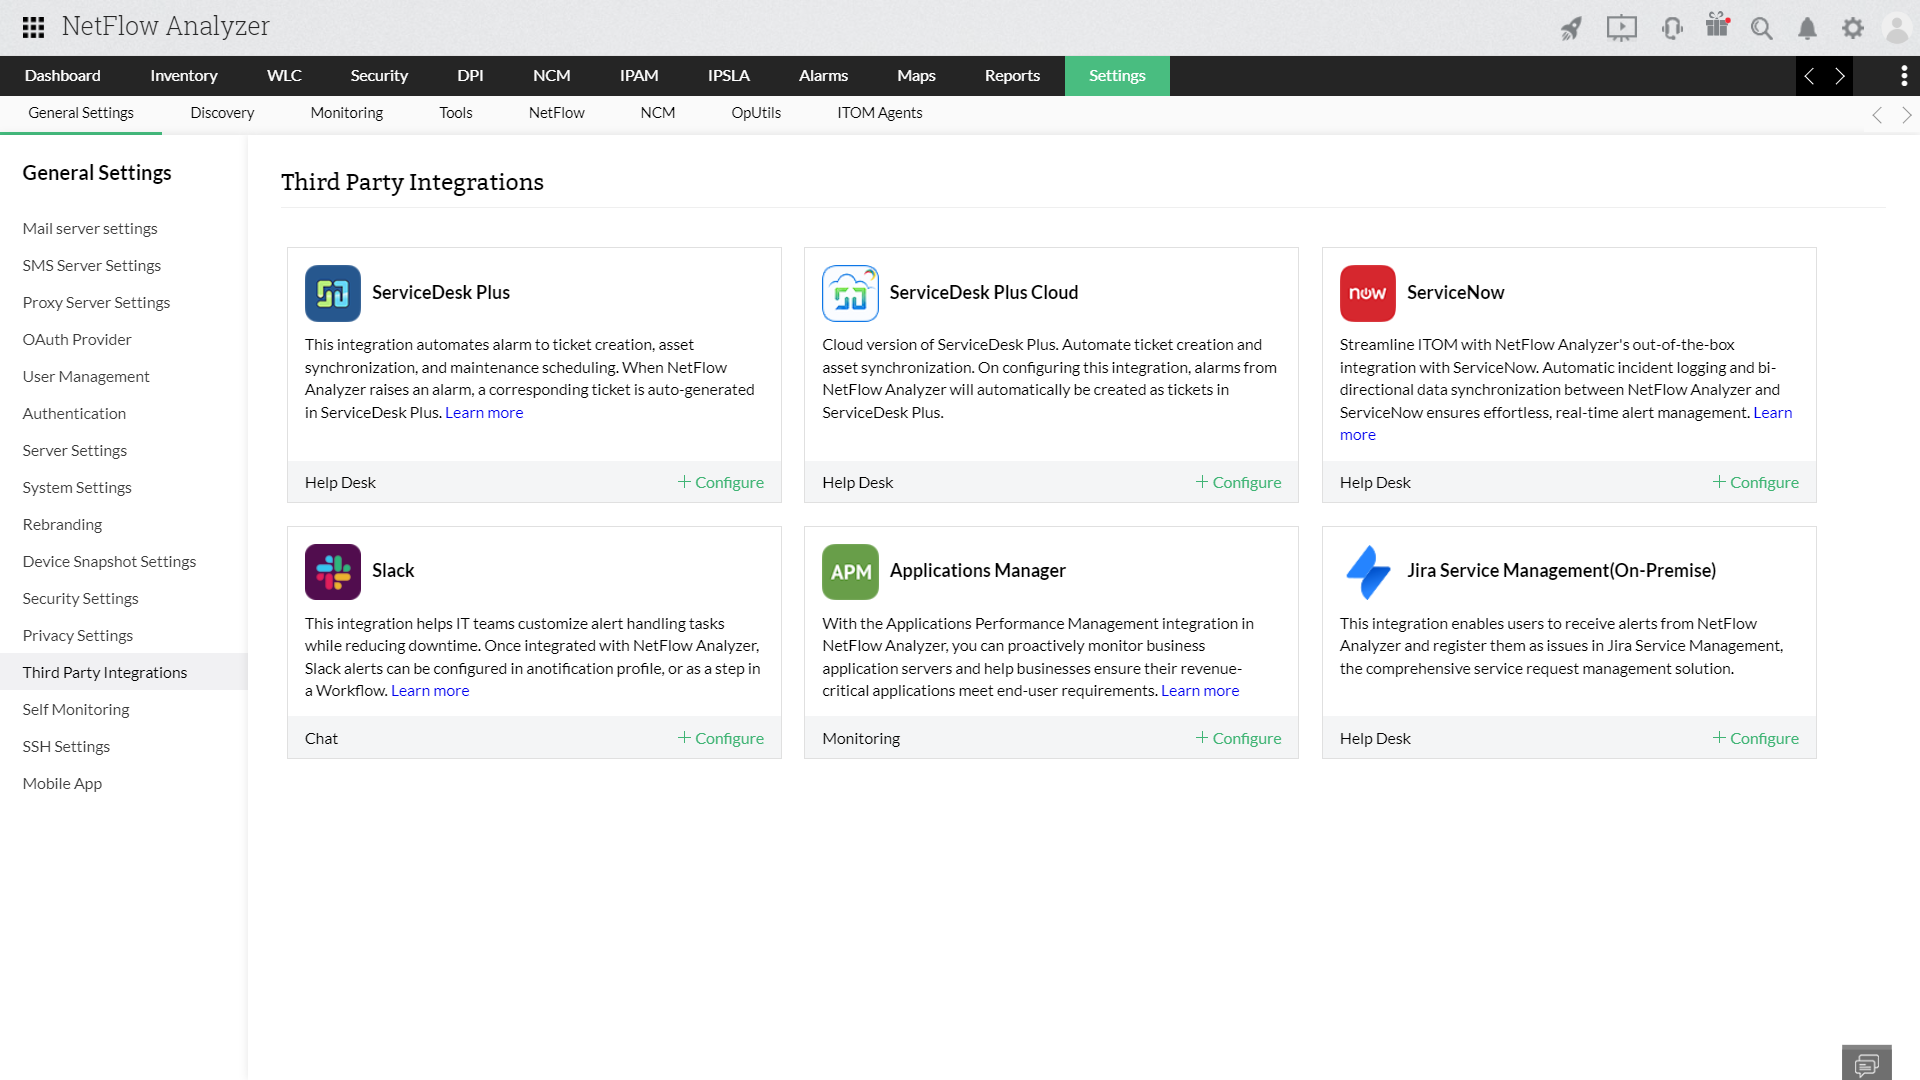Toggle to the ITOM Agents tab
The height and width of the screenshot is (1080, 1920).
coord(880,112)
